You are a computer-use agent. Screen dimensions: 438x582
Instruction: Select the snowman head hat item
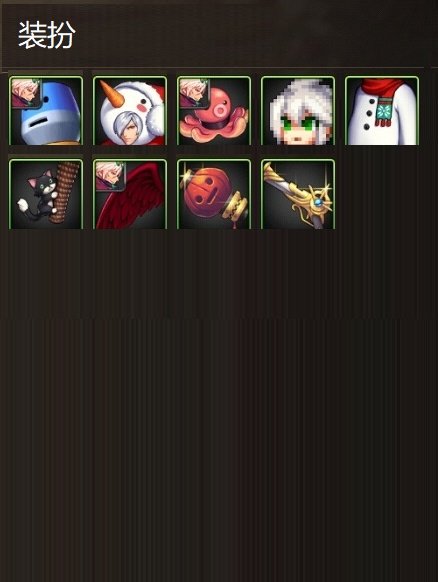point(130,111)
